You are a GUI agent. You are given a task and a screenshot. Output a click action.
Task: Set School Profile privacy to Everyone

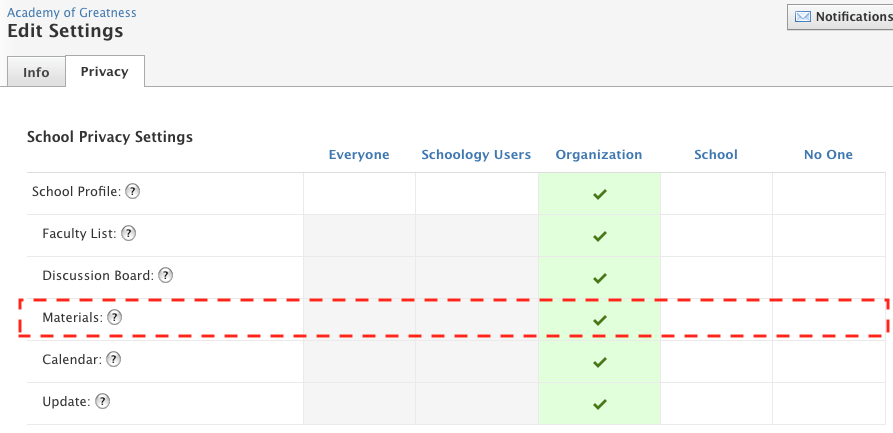coord(359,193)
